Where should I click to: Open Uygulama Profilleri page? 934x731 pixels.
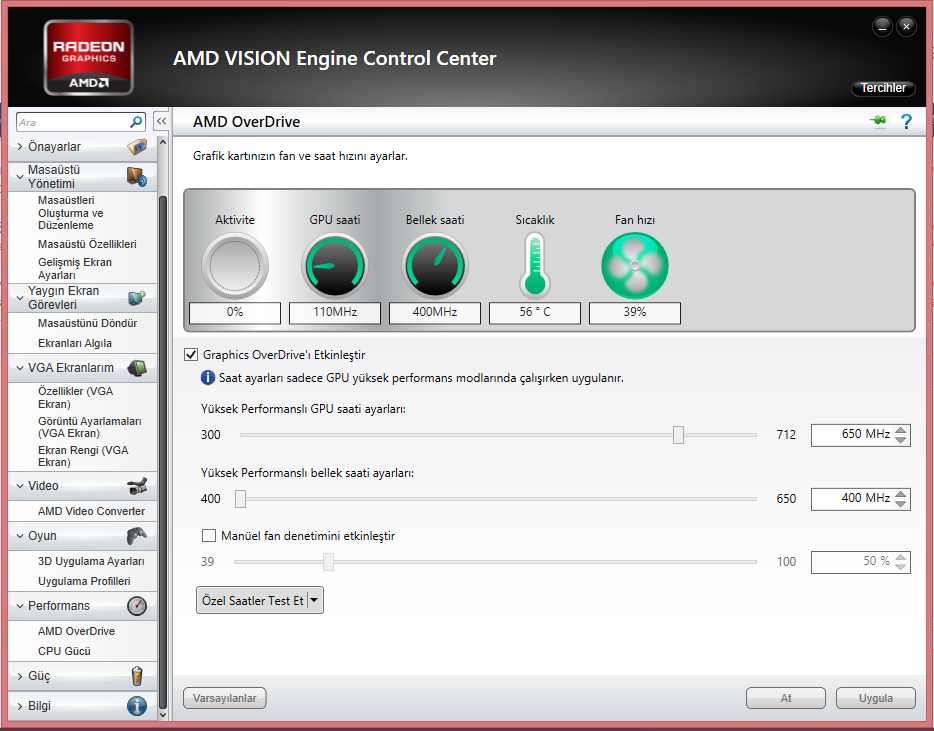tap(84, 581)
